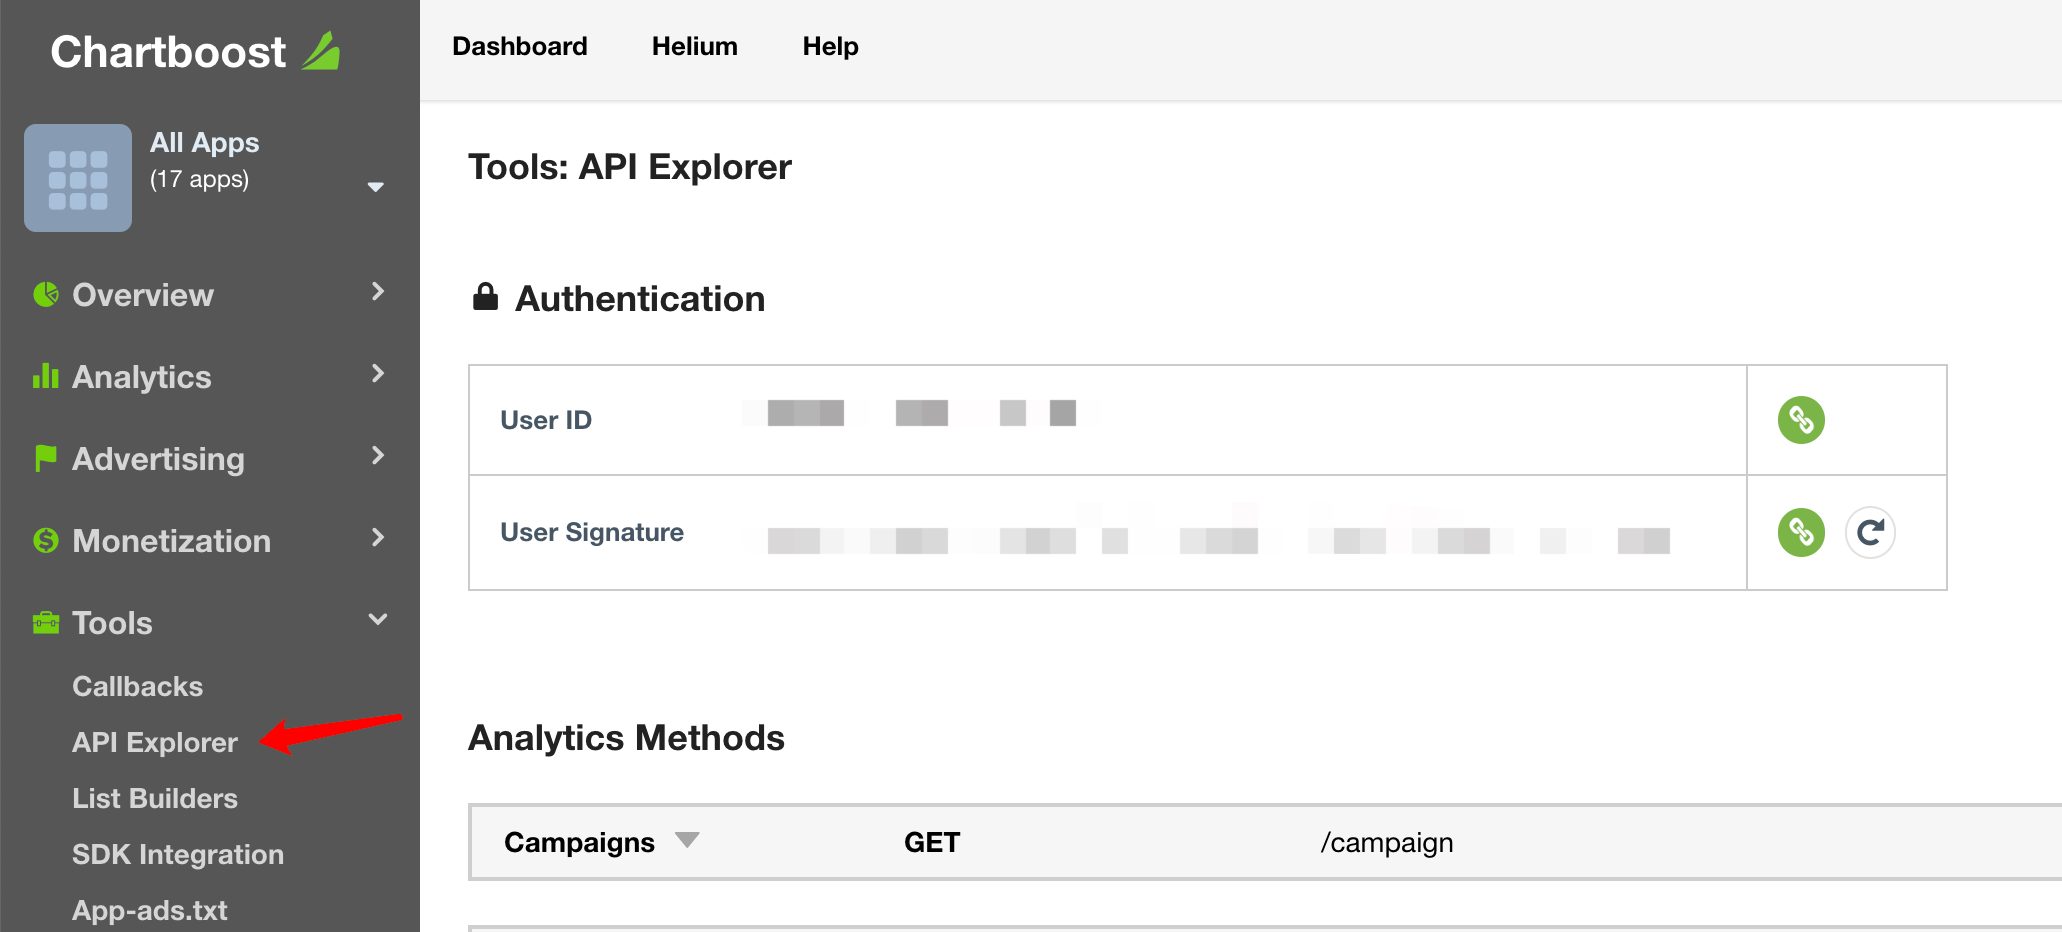Expand the Overview section chevron
The image size is (2062, 932).
click(377, 291)
